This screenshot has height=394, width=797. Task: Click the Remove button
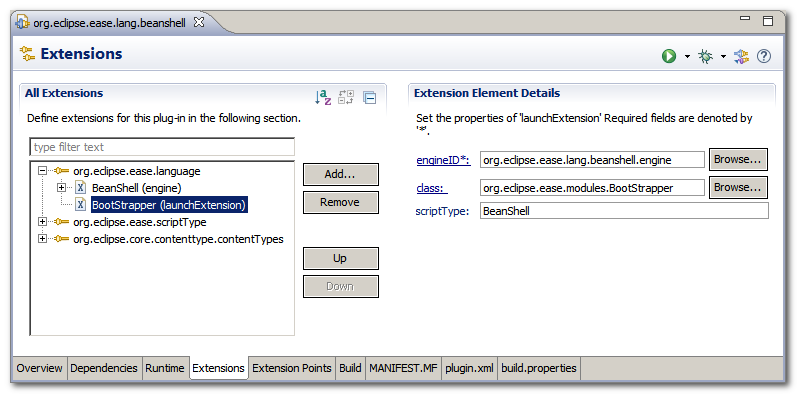(x=341, y=202)
